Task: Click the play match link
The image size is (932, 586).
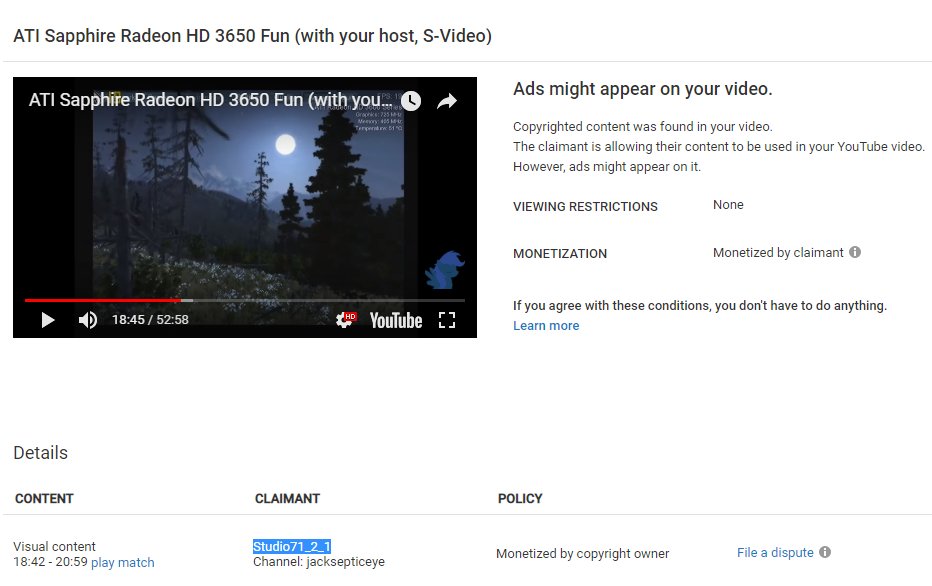Action: pos(122,563)
